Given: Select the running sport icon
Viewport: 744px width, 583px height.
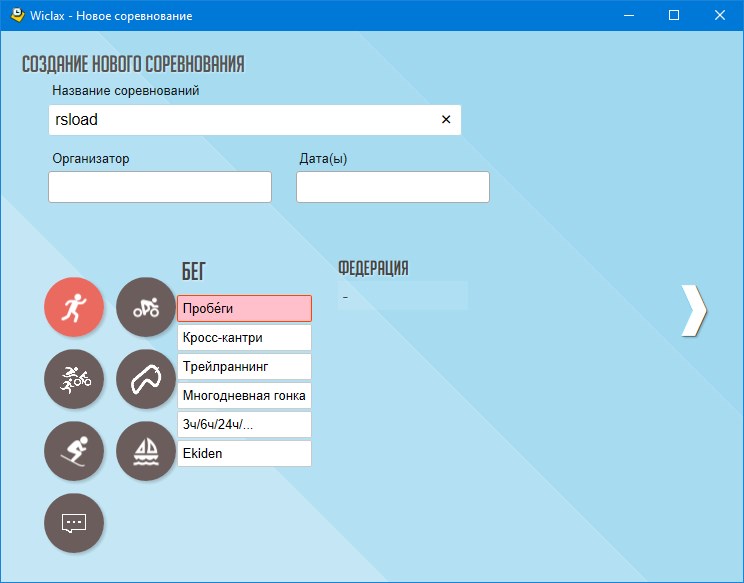Looking at the screenshot, I should coord(74,307).
